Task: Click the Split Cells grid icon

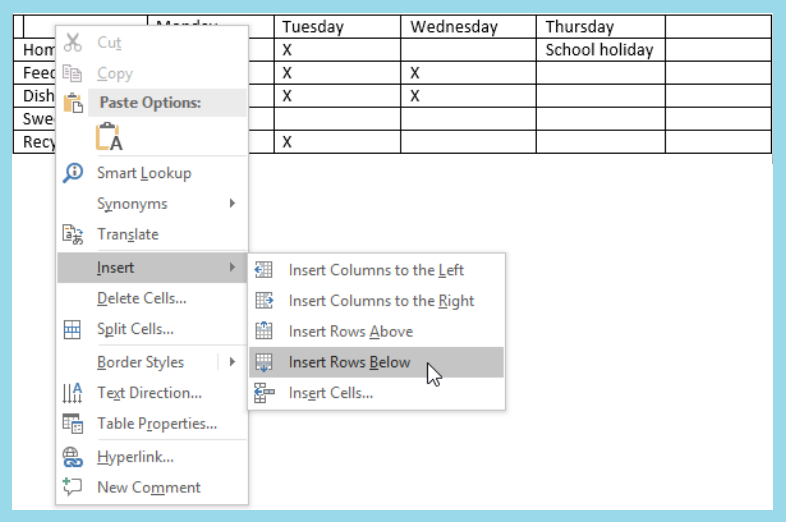Action: [72, 329]
